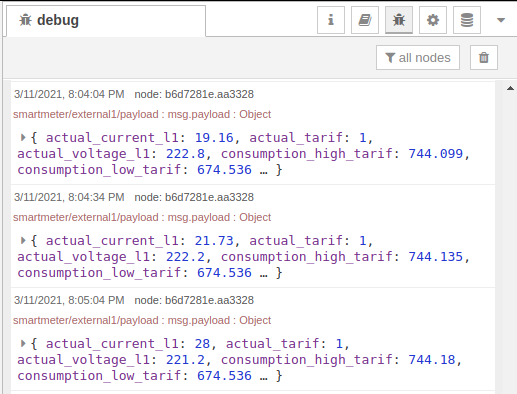The width and height of the screenshot is (517, 394).
Task: Filter messages with all nodes button
Action: click(418, 58)
